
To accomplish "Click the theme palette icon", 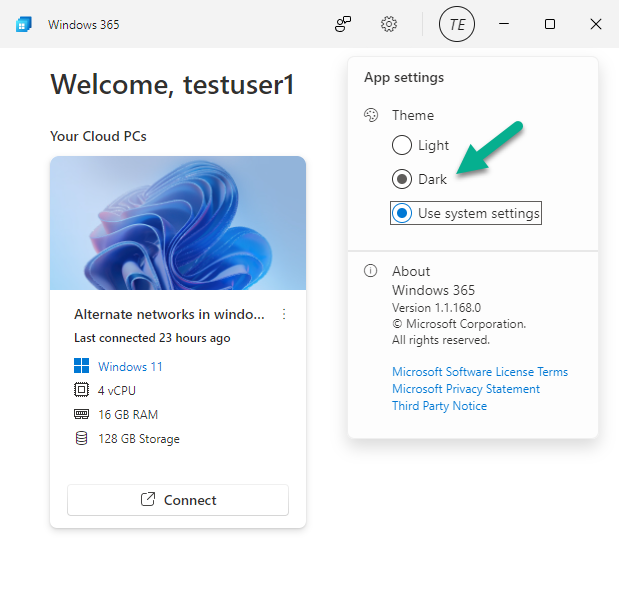I will point(371,115).
